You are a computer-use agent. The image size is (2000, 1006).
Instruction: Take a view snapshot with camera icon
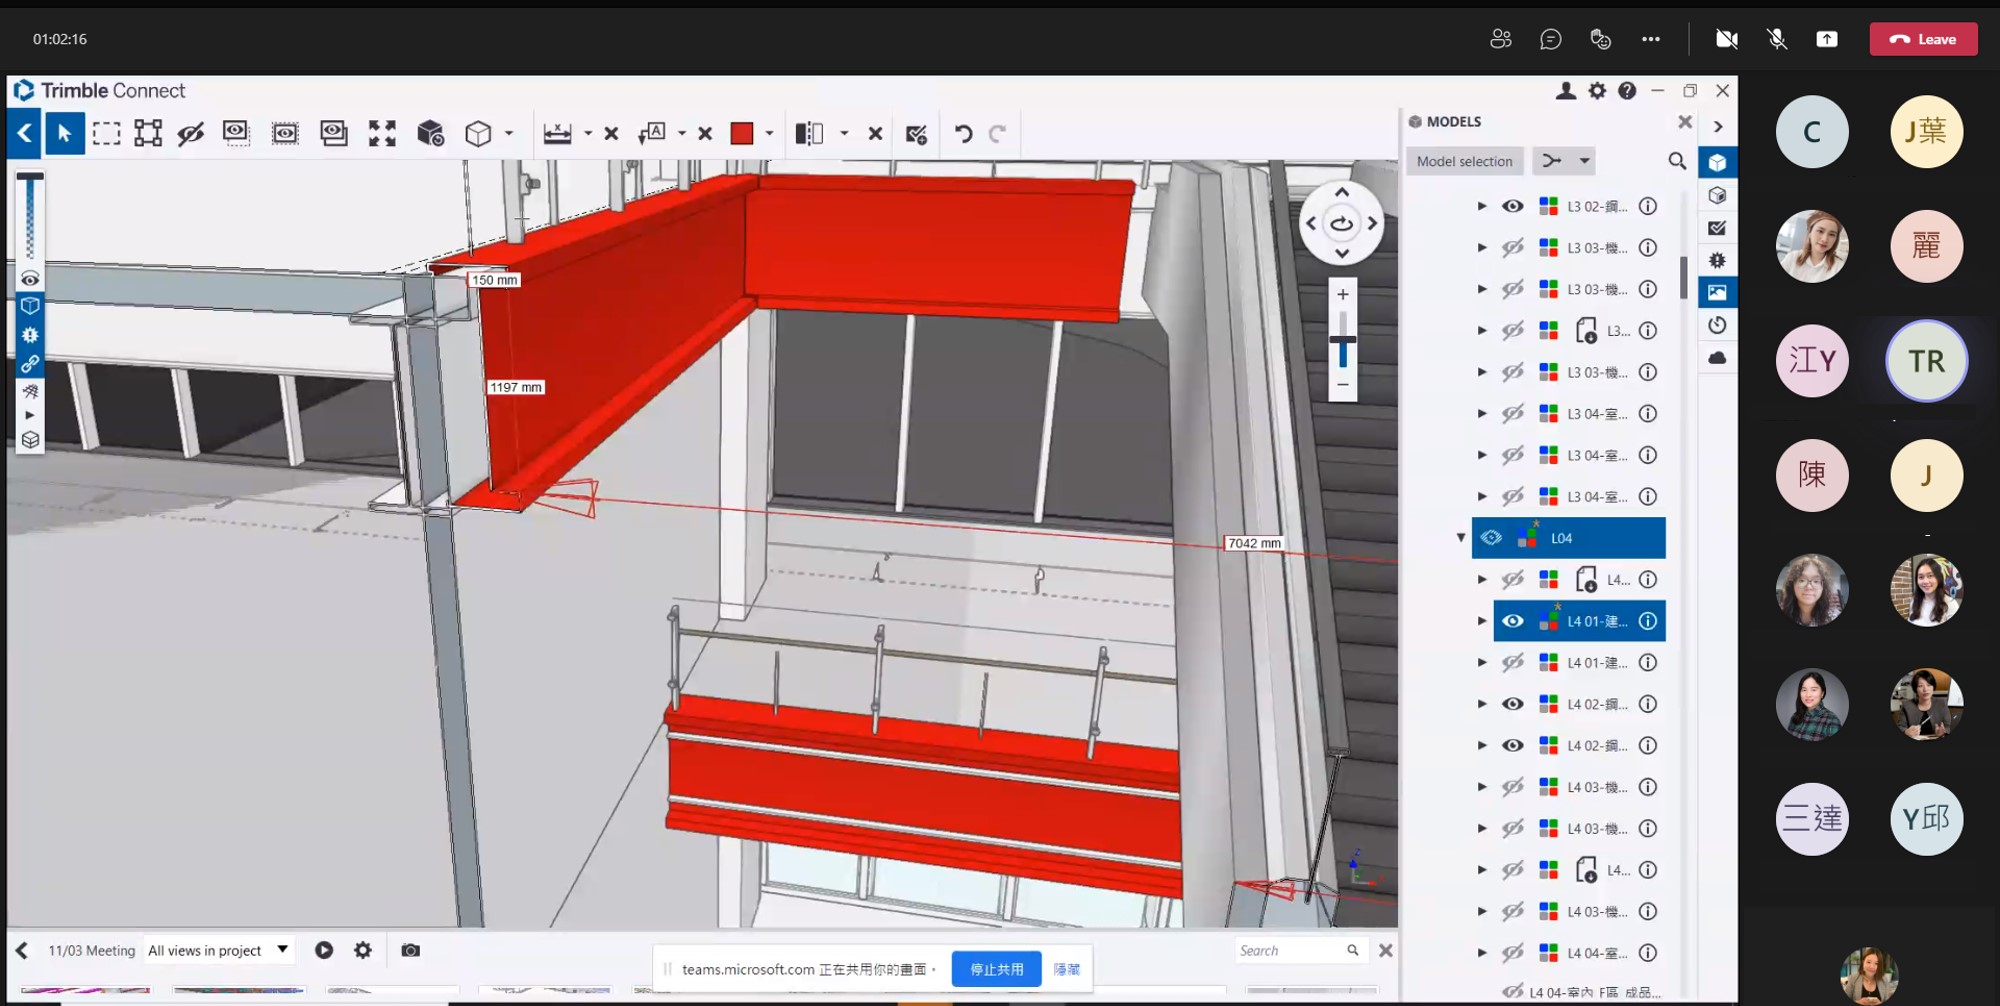coord(410,950)
